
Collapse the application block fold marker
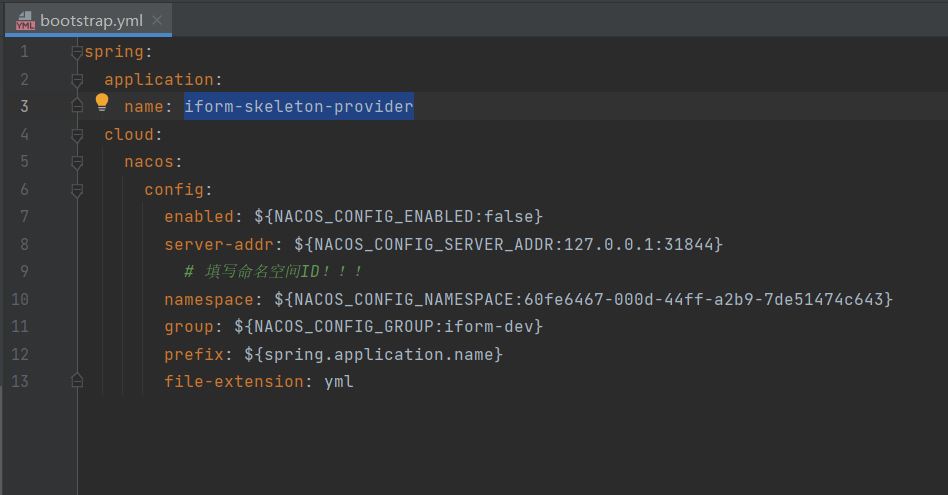tap(77, 80)
